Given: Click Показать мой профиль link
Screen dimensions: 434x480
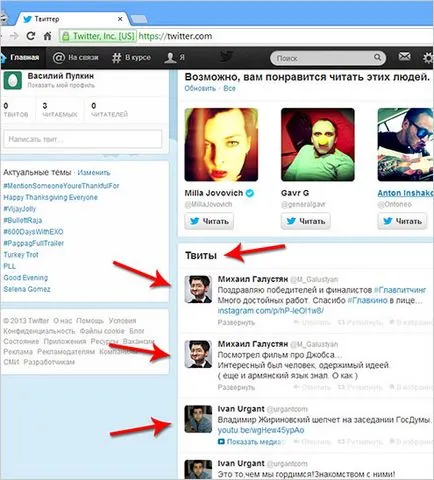Looking at the screenshot, I should (x=61, y=85).
